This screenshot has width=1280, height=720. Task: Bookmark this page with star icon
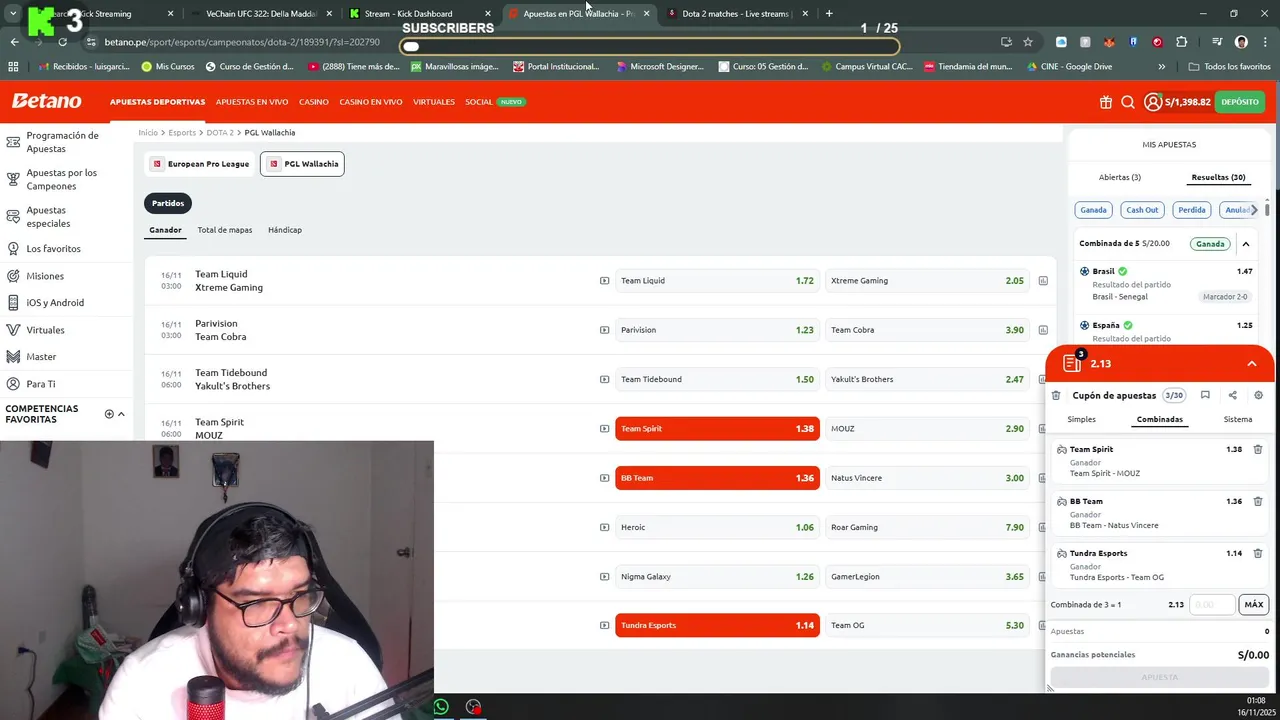[1028, 42]
